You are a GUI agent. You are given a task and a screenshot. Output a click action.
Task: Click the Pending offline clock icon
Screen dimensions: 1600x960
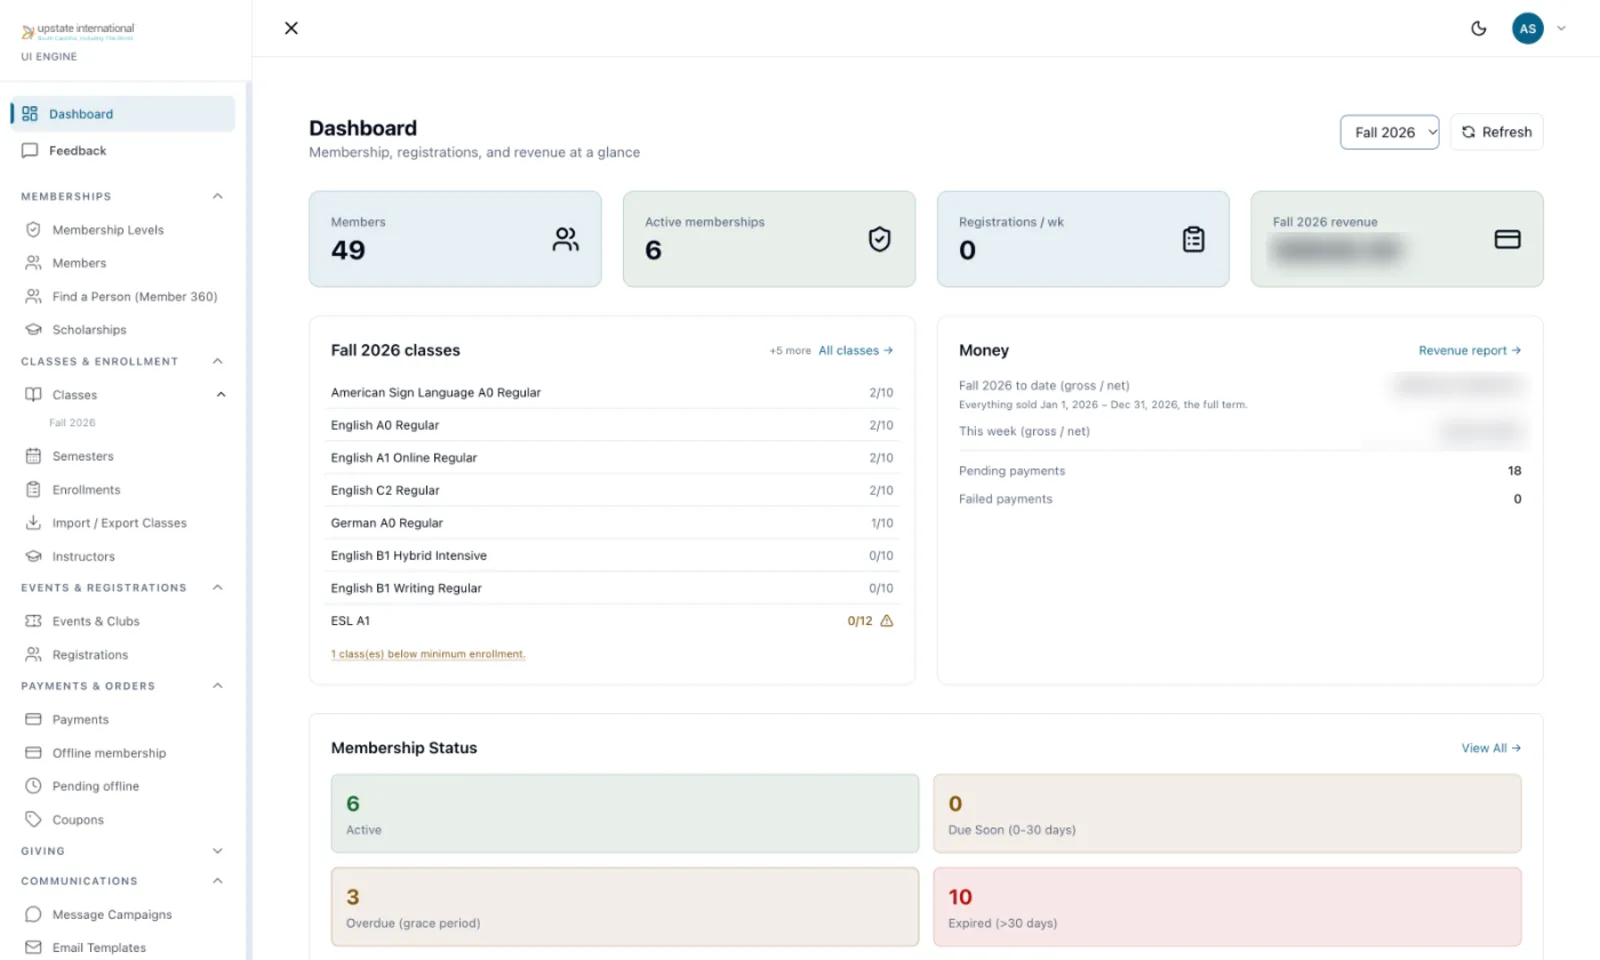tap(33, 786)
